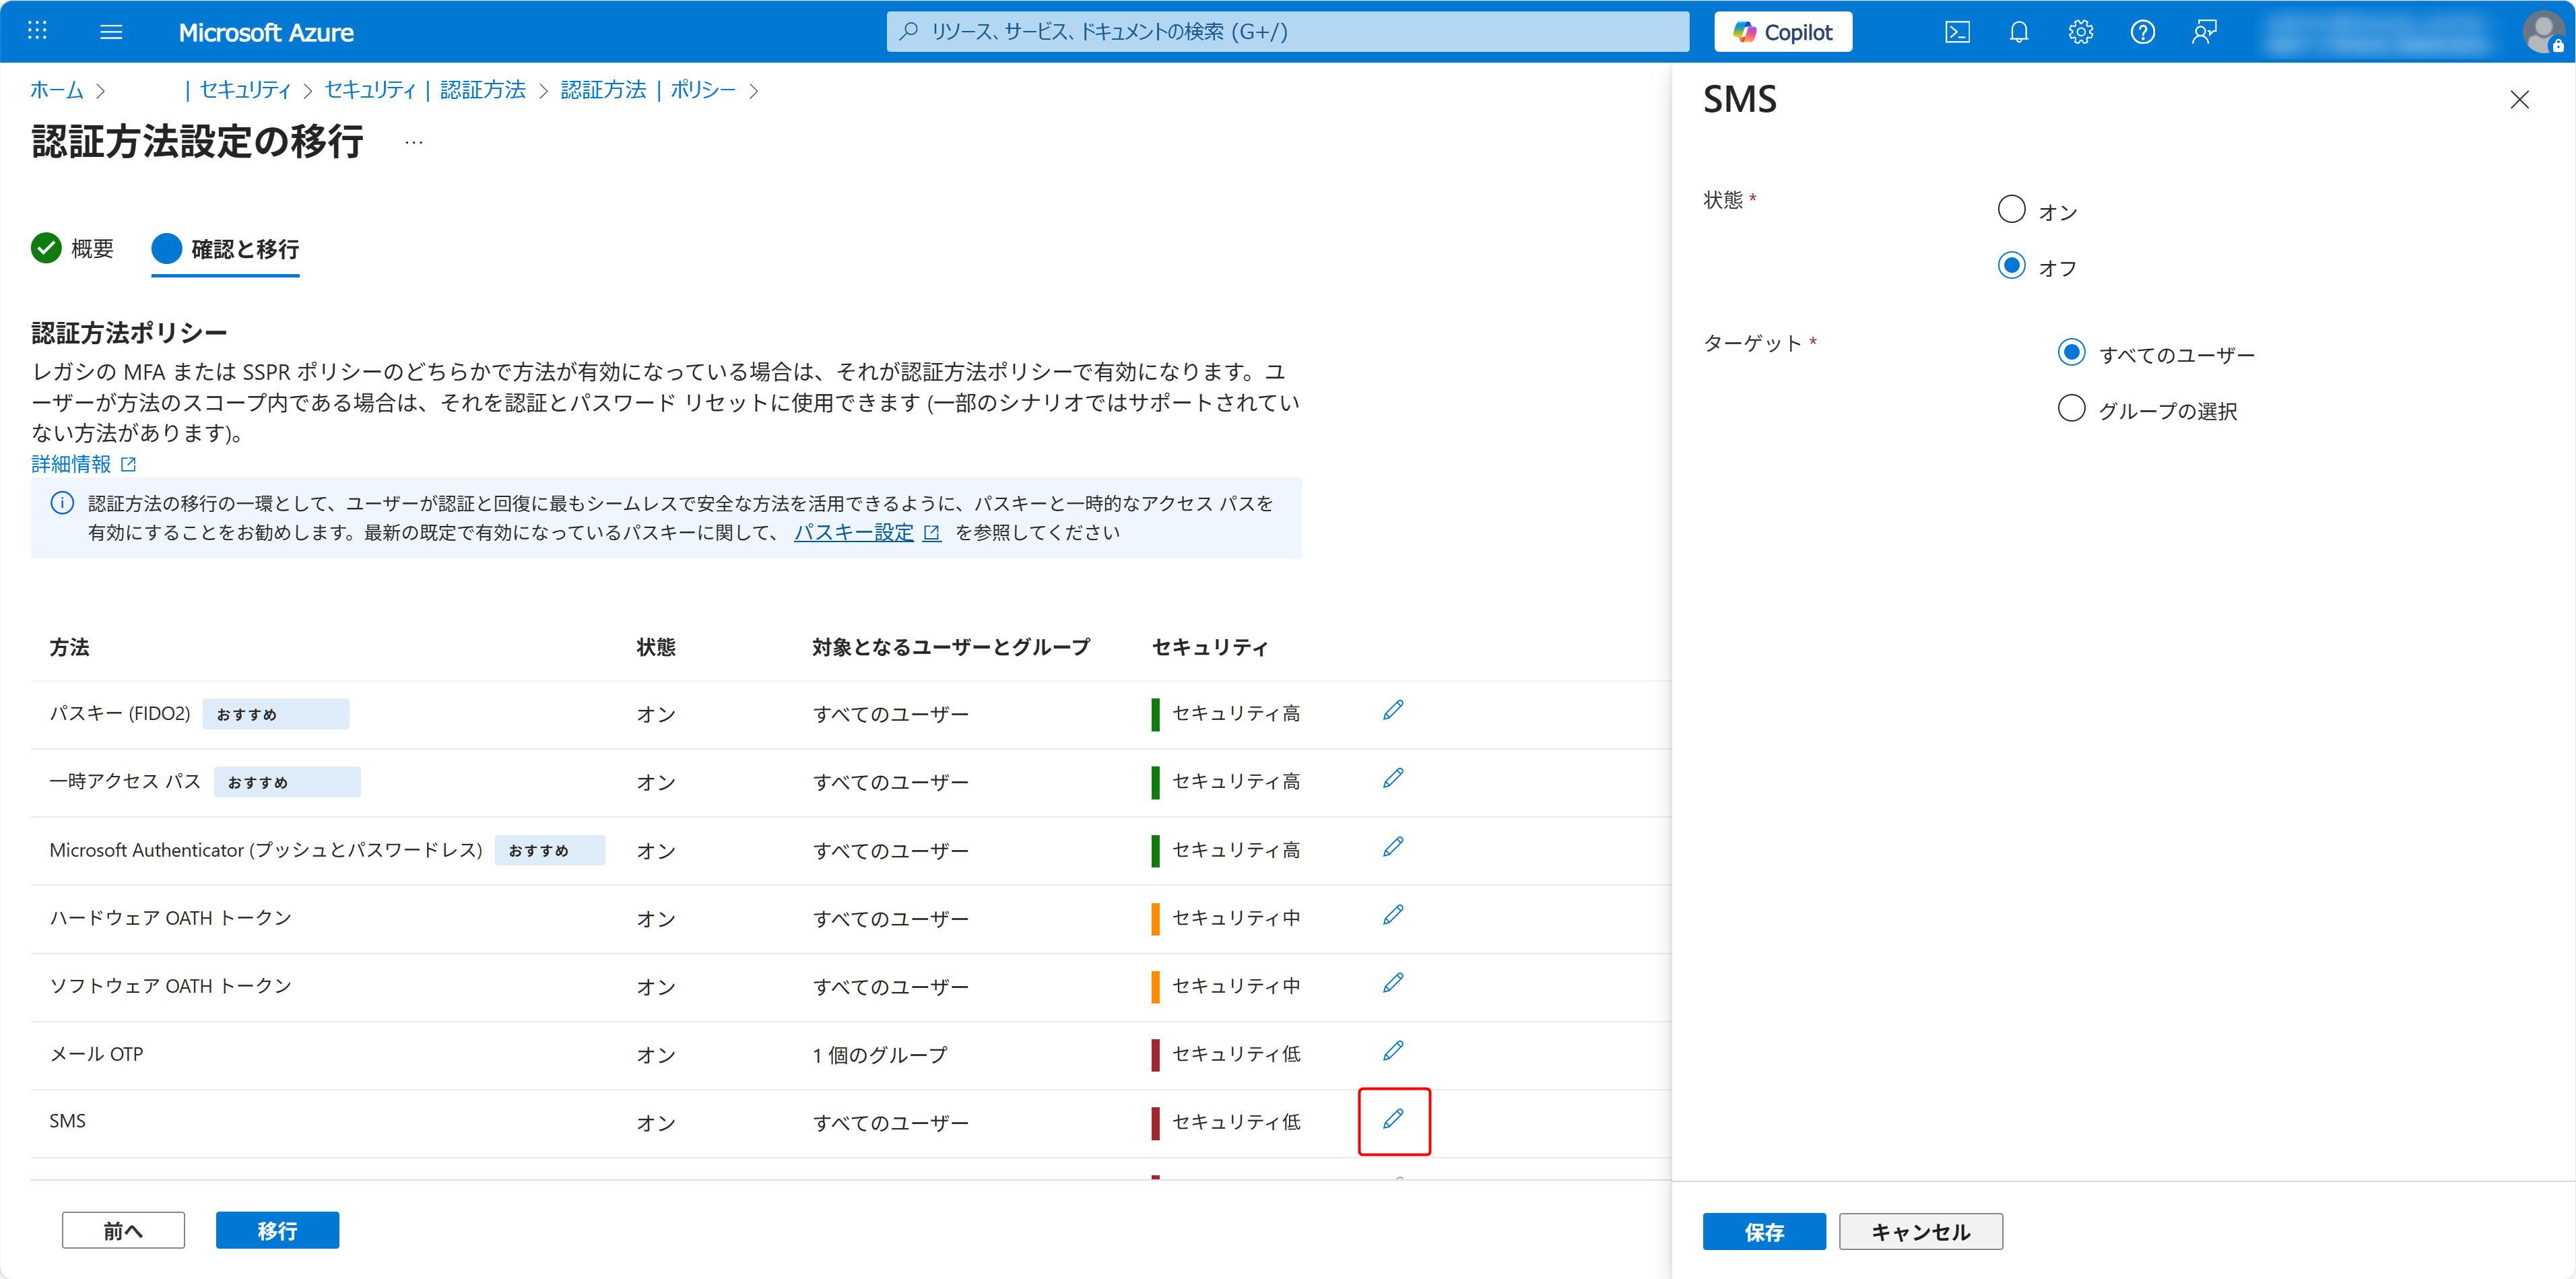Open the page ellipsis more menu
The width and height of the screenshot is (2576, 1279).
414,143
